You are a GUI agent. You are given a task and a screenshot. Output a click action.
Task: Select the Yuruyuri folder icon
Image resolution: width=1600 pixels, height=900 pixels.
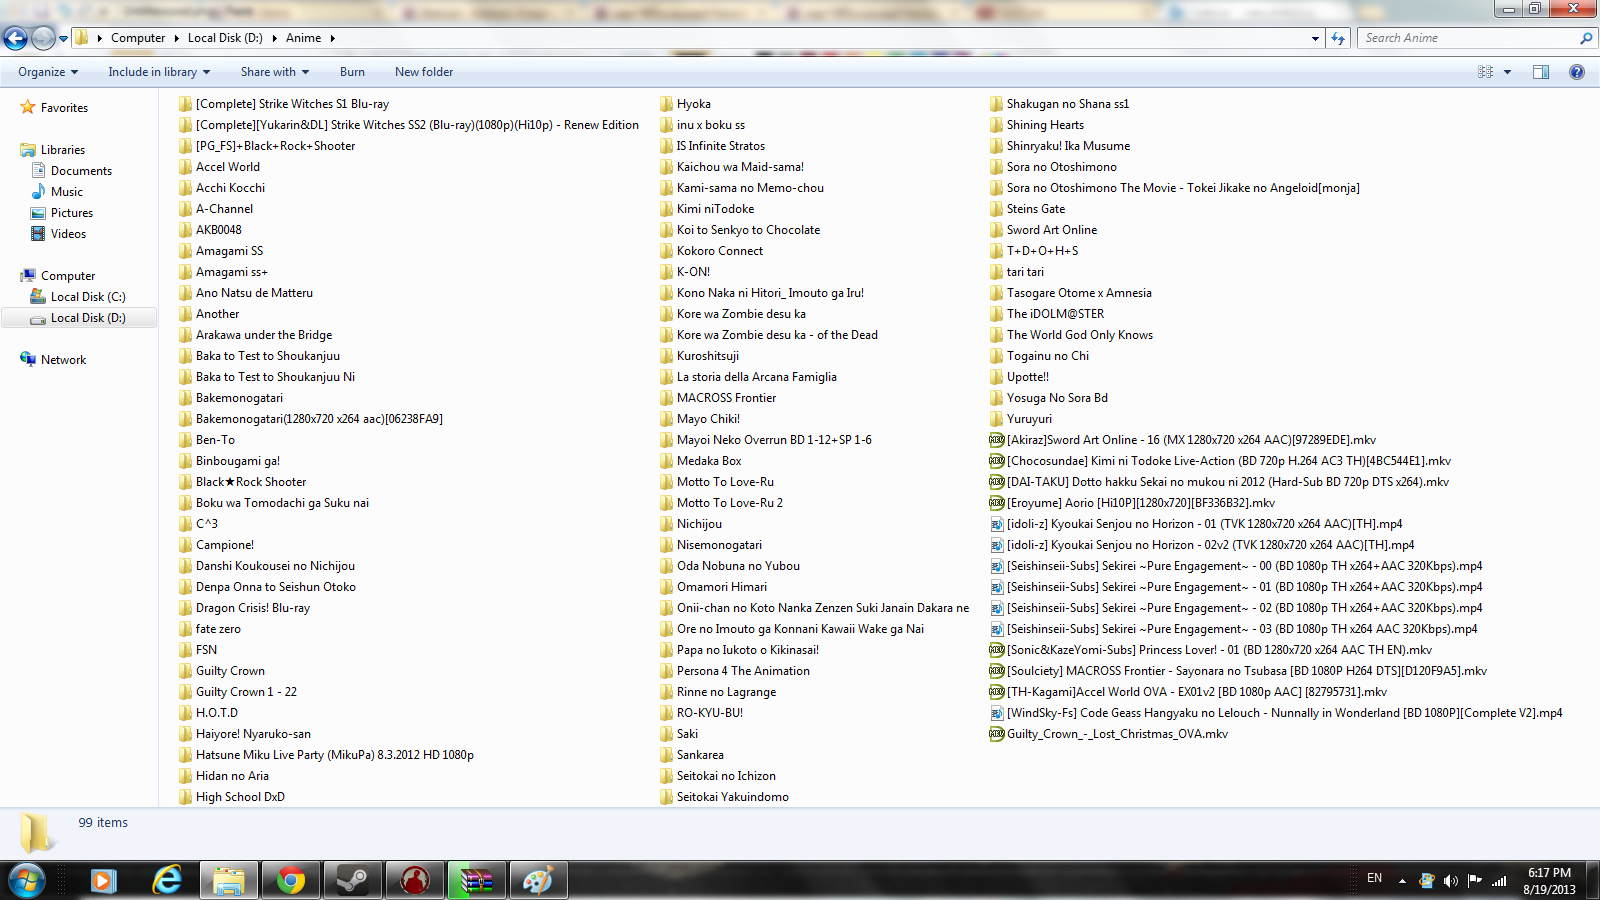(x=996, y=419)
